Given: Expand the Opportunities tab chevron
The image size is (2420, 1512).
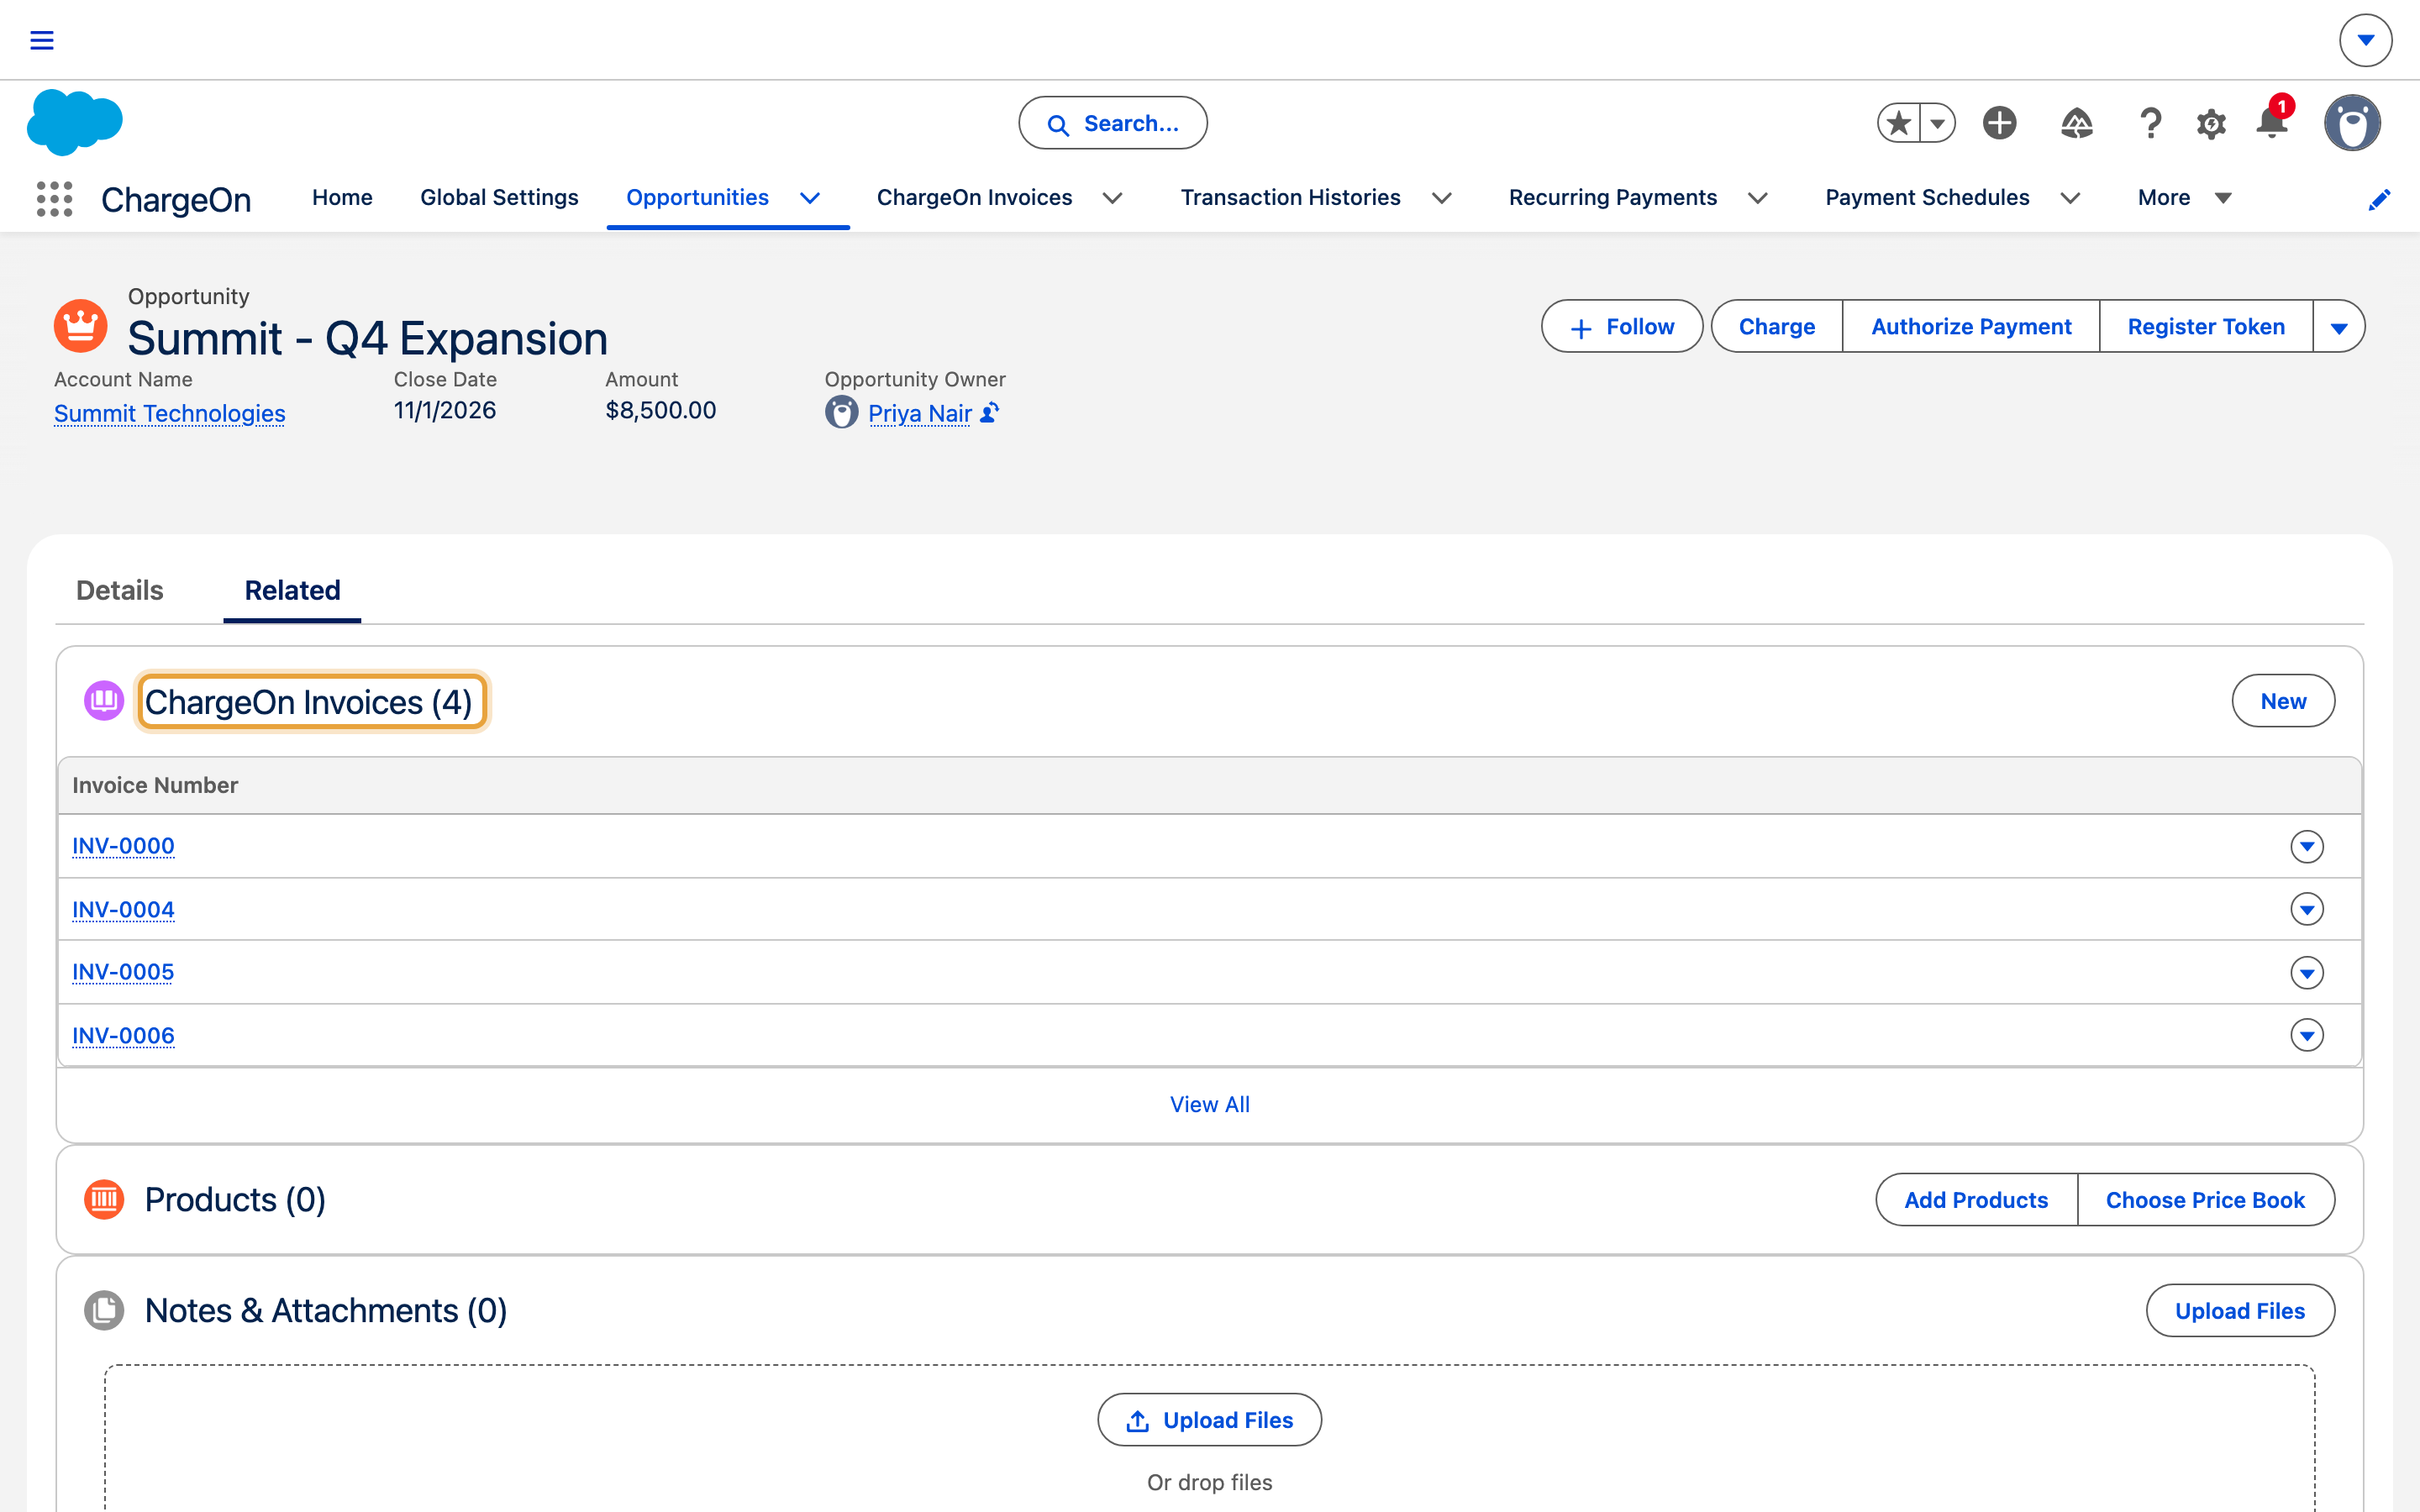Looking at the screenshot, I should click(810, 198).
